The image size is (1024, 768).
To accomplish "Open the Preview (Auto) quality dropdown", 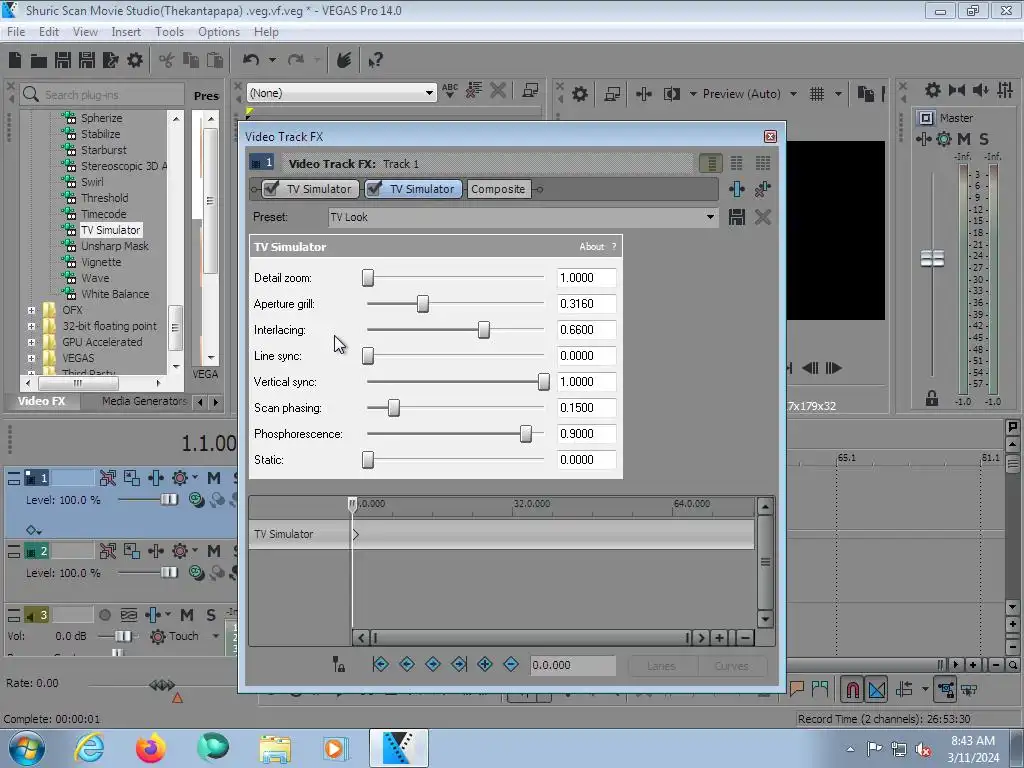I will click(x=793, y=94).
